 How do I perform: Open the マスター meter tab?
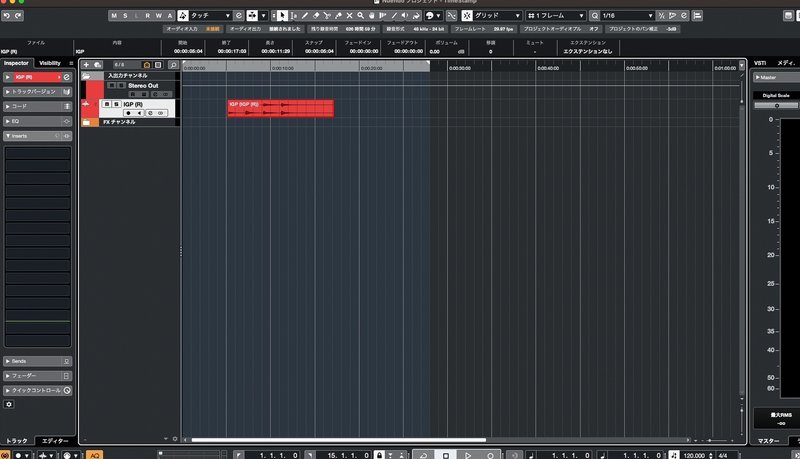[x=768, y=441]
